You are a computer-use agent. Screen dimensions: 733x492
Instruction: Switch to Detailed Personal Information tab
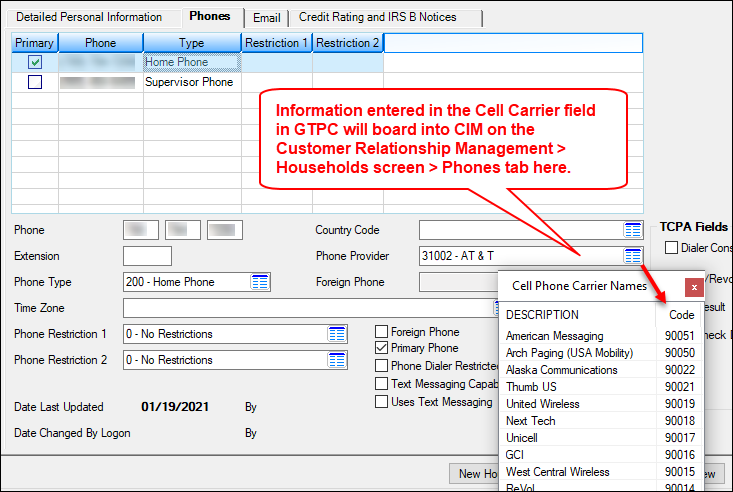click(x=89, y=17)
